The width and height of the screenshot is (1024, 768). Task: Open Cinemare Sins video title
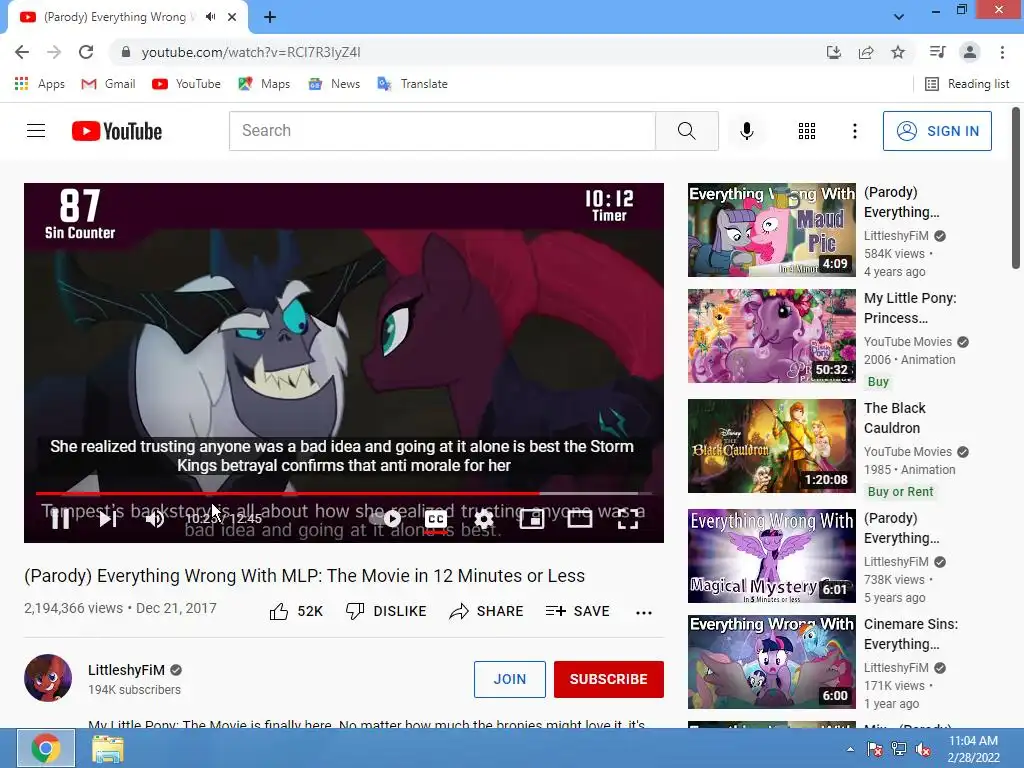[910, 634]
